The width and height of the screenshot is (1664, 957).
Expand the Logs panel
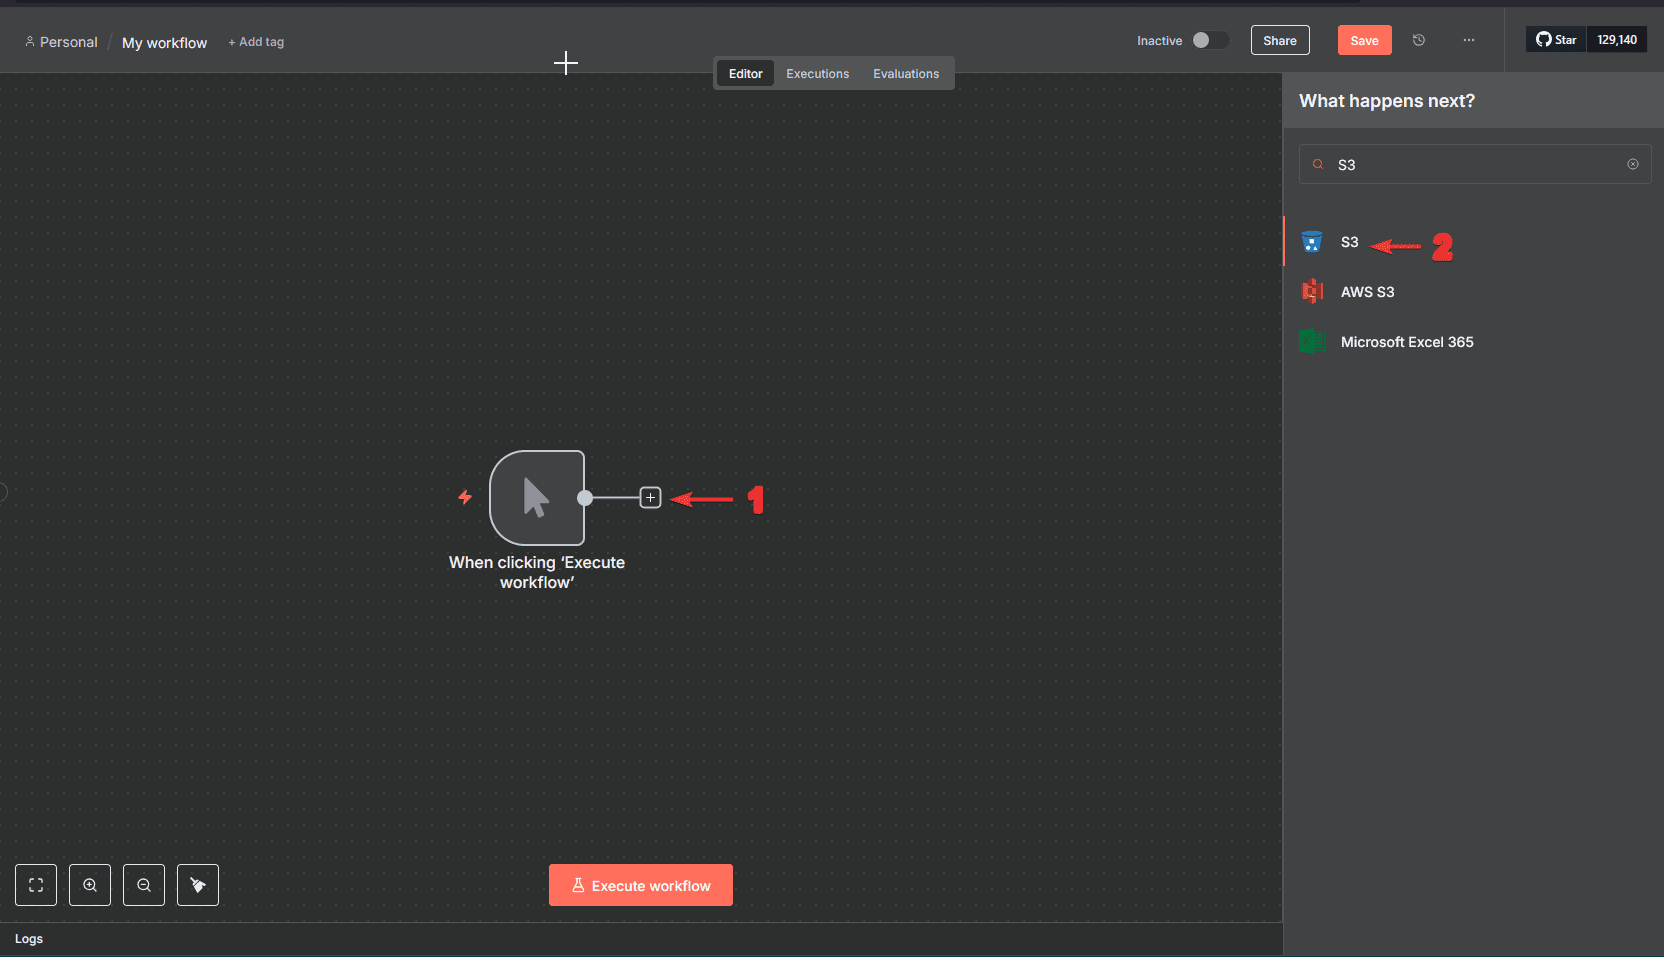[29, 939]
